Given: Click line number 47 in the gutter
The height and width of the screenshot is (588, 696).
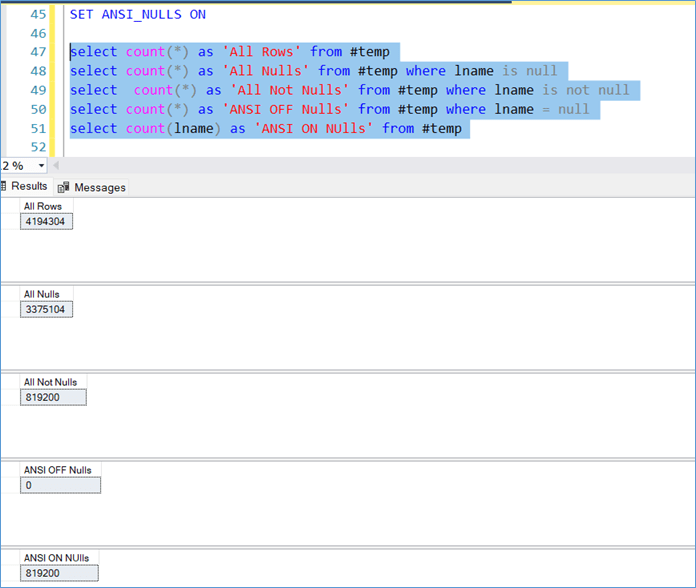Looking at the screenshot, I should point(38,52).
